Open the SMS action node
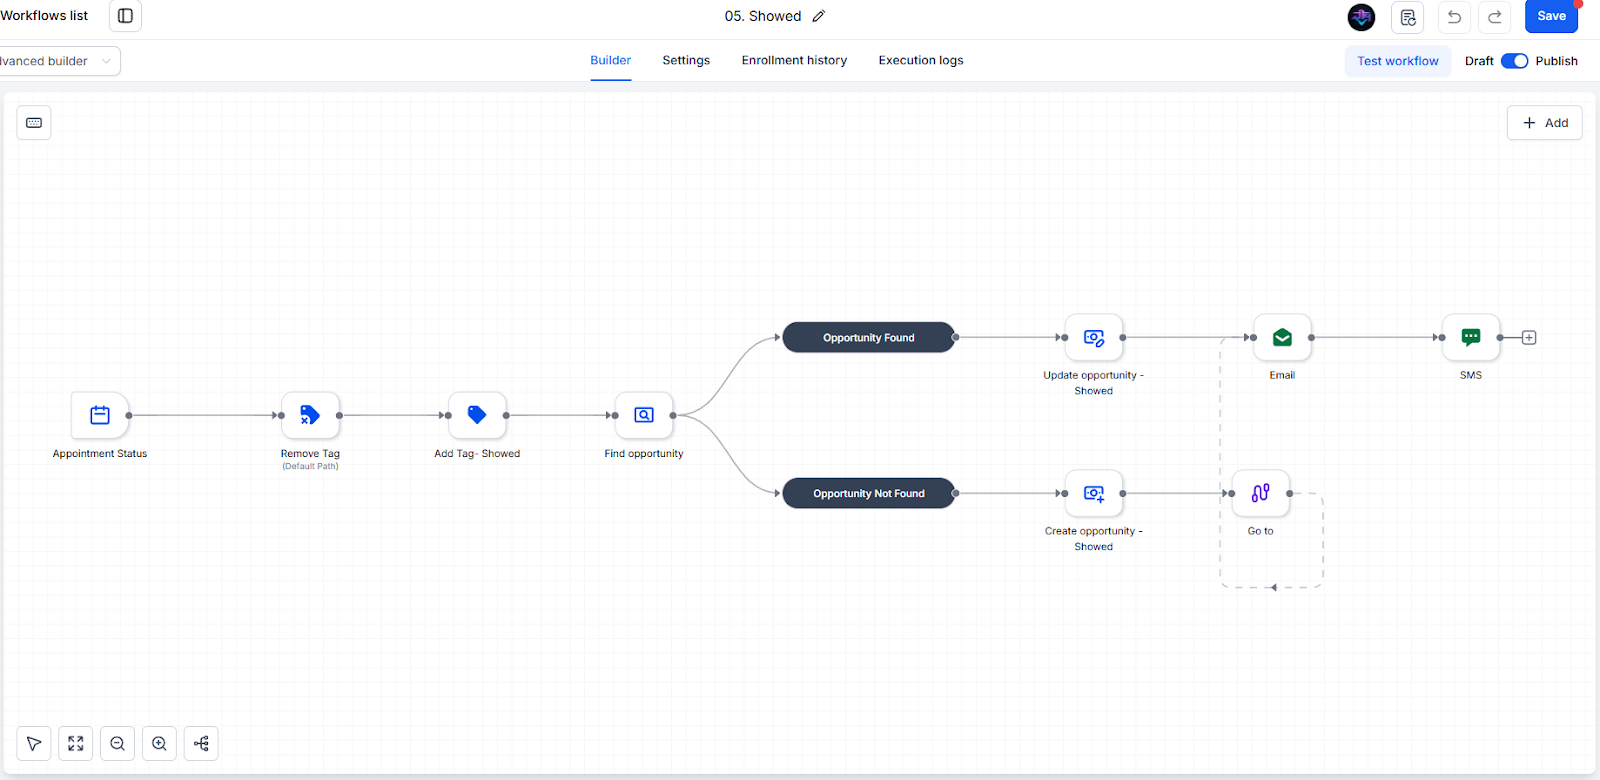Image resolution: width=1600 pixels, height=780 pixels. 1471,338
